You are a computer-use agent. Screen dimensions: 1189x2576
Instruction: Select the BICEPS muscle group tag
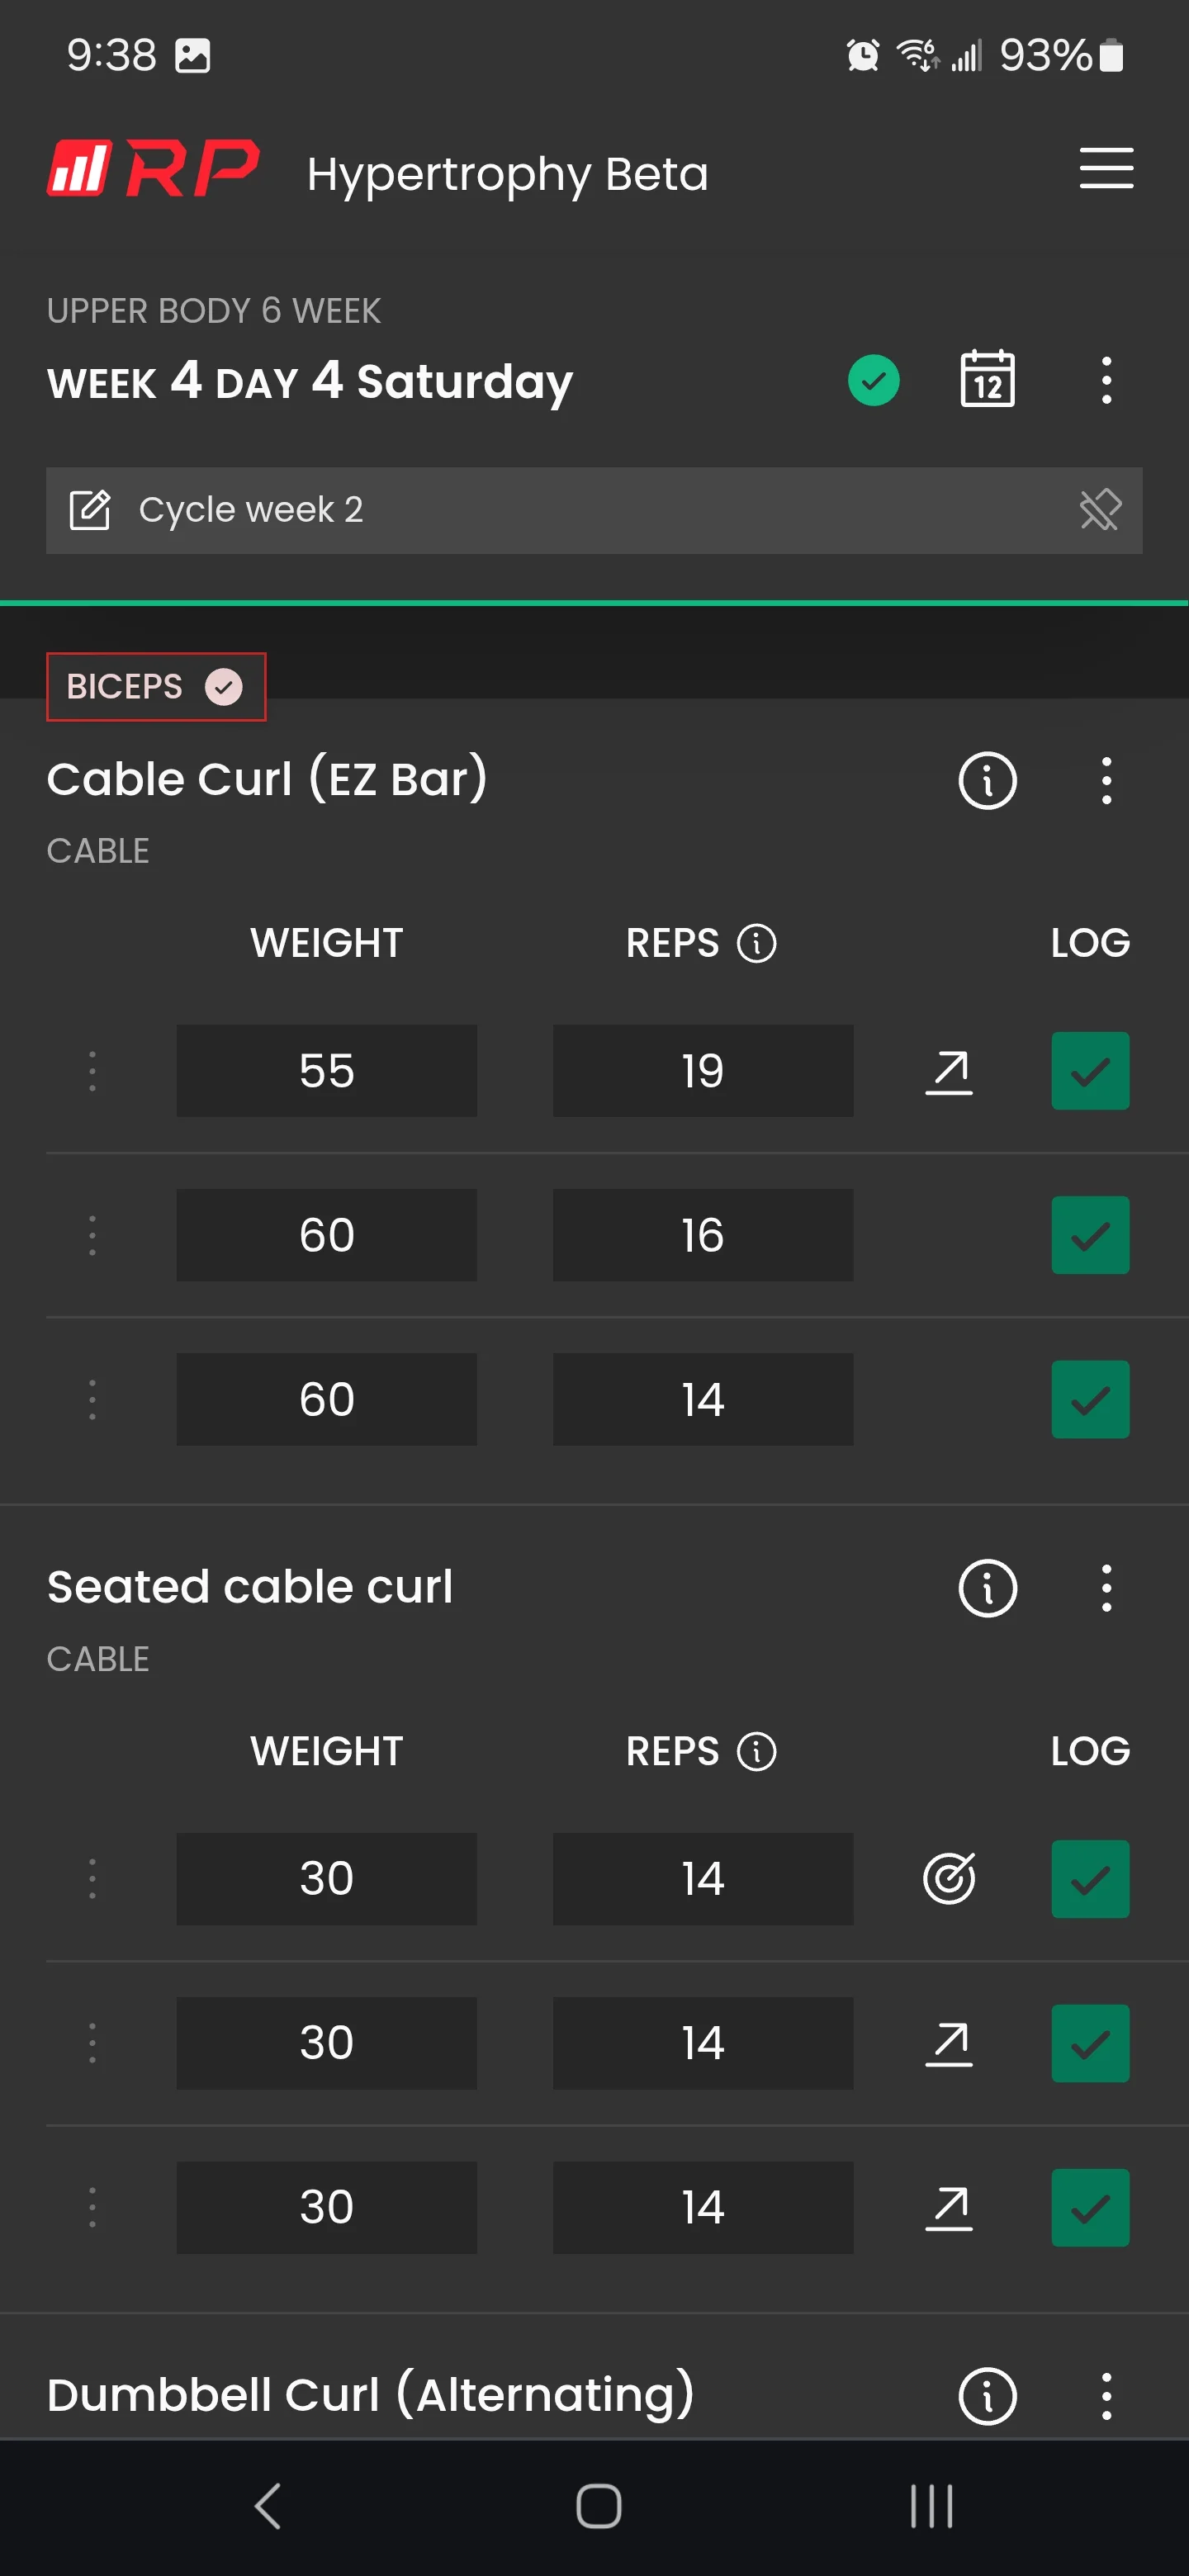[156, 687]
